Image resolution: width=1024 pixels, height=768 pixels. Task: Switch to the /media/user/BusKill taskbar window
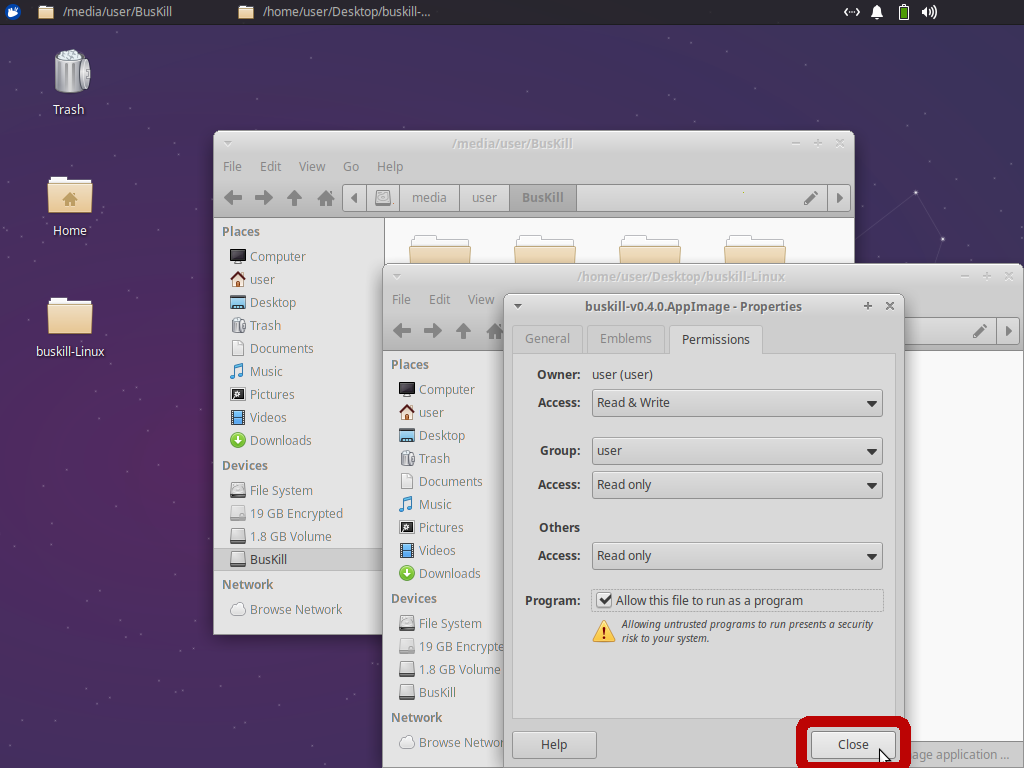[105, 12]
